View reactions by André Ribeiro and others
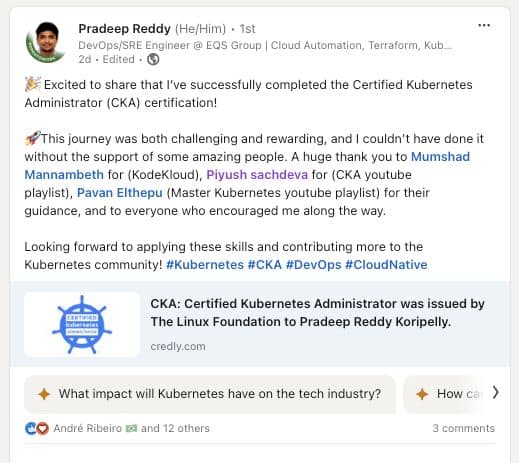Screen dimensions: 519x463 coord(131,428)
